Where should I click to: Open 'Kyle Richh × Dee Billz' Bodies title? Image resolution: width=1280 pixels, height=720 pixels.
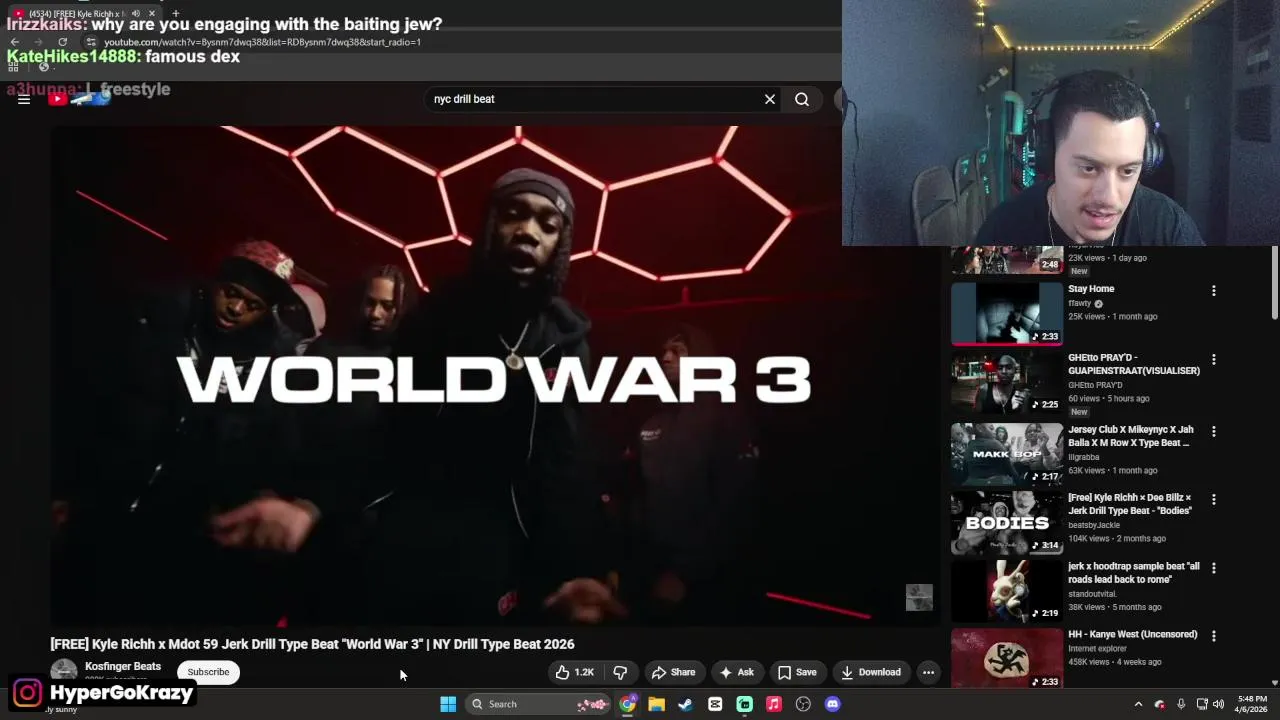[1130, 504]
